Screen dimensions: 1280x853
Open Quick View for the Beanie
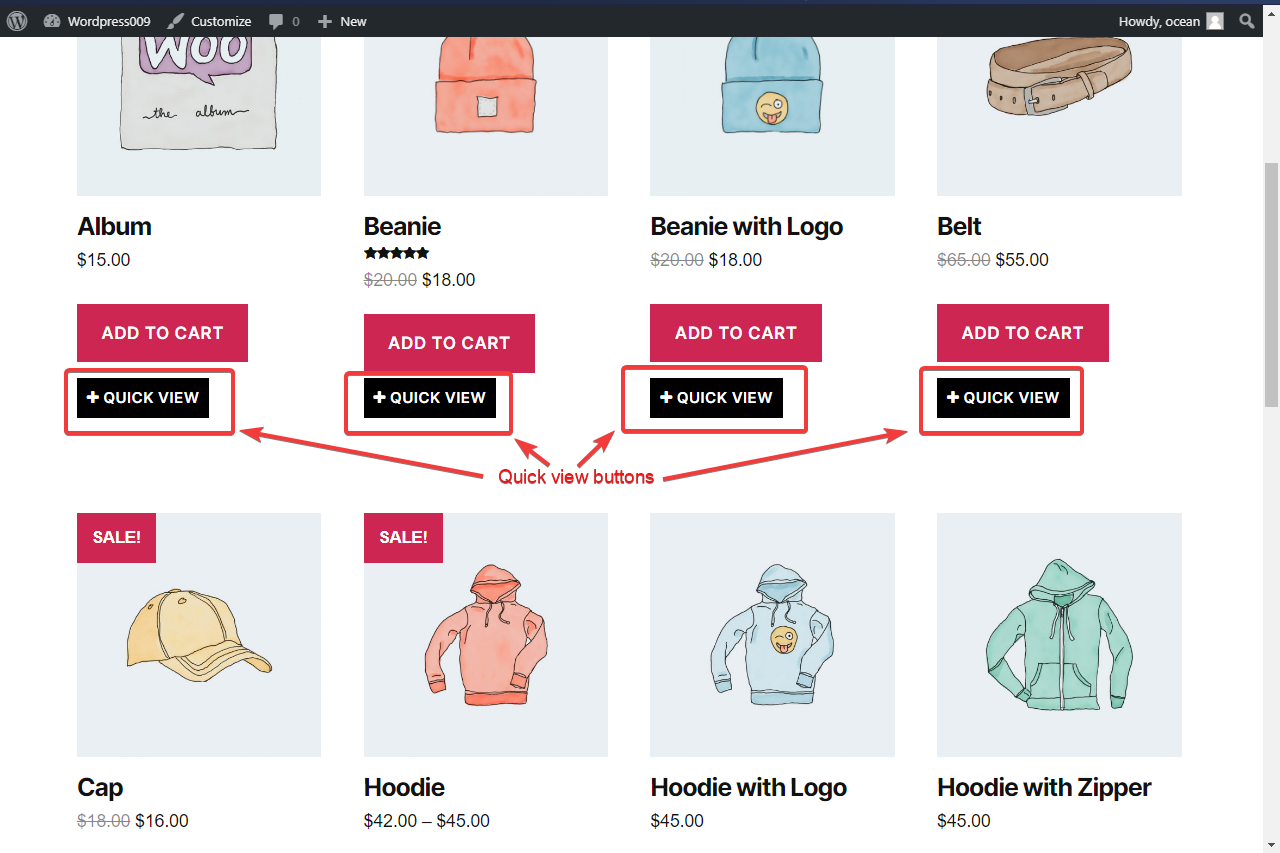tap(428, 397)
